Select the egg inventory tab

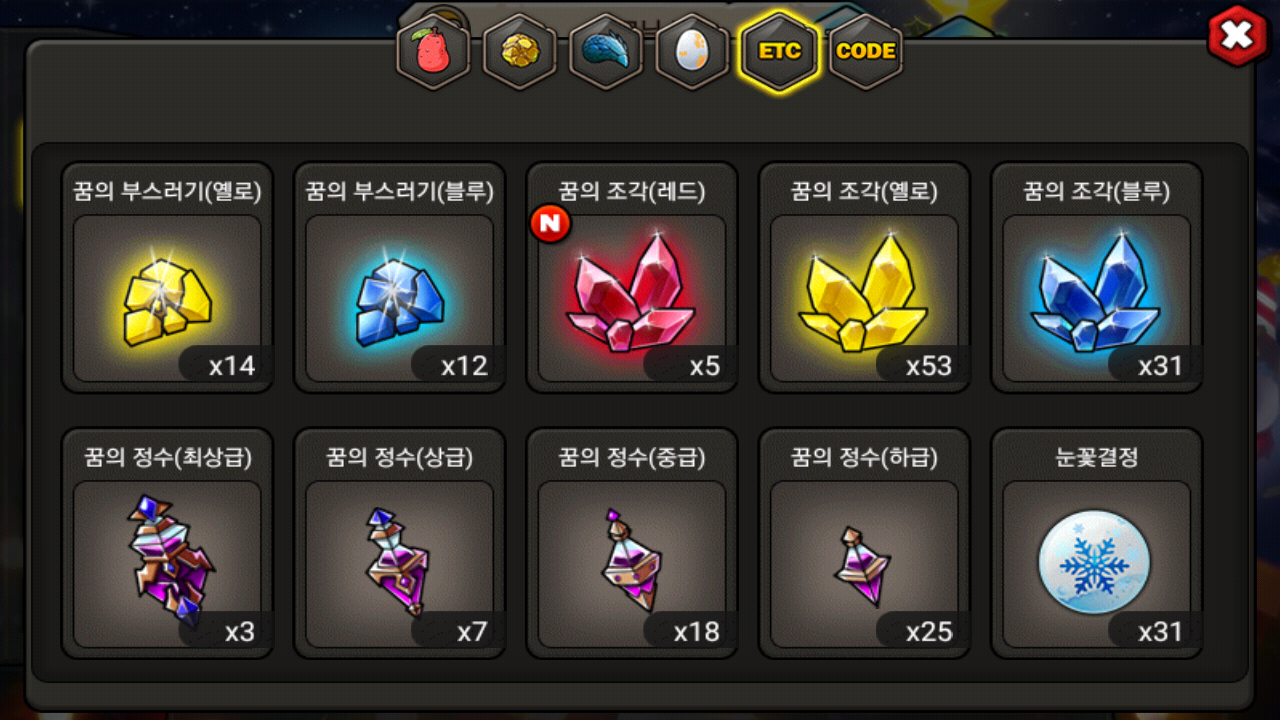692,52
